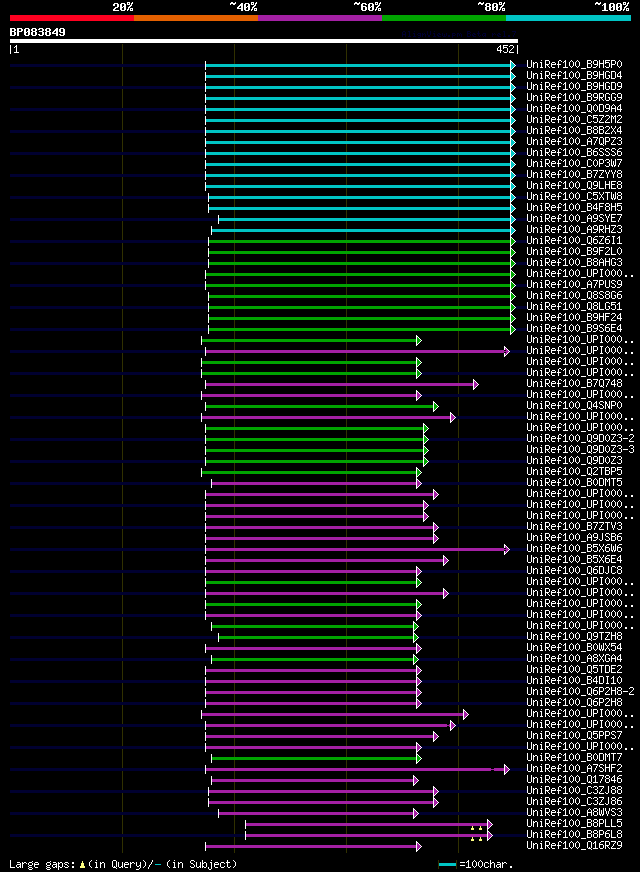
Task: Click the red 20% identity legend segment
Action: tap(72, 18)
